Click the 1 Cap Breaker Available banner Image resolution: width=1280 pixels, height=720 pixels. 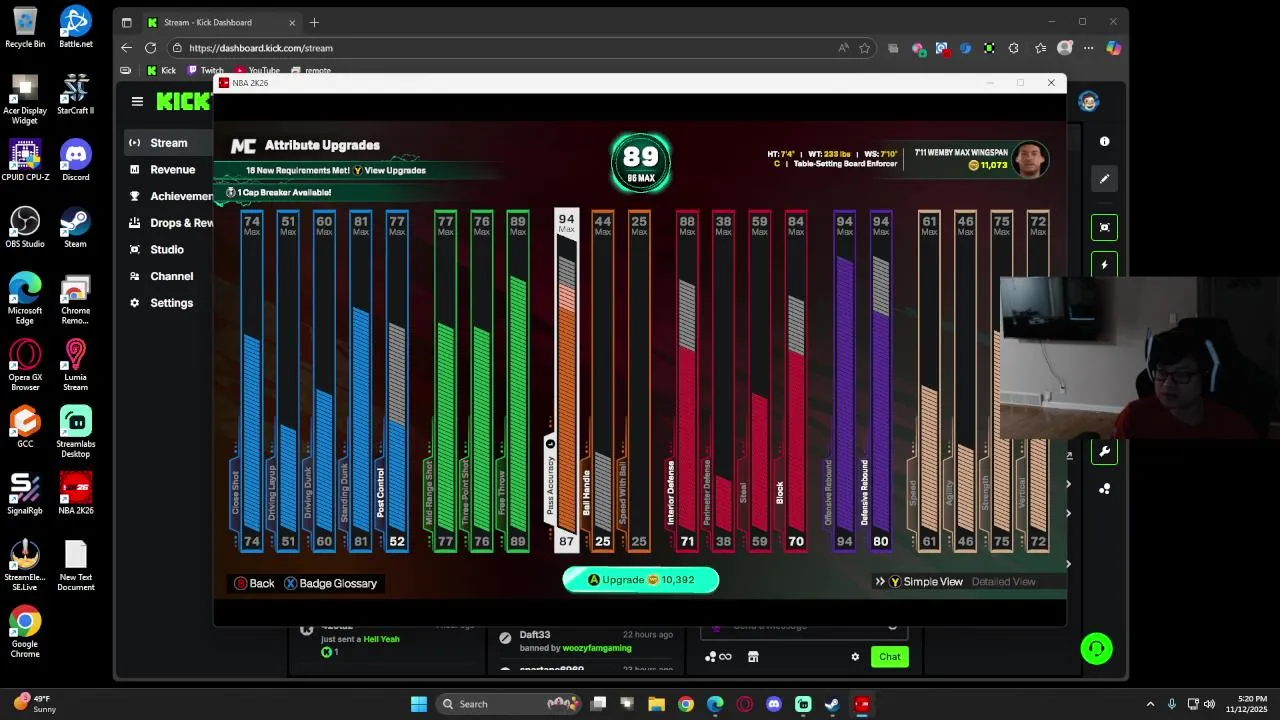279,192
